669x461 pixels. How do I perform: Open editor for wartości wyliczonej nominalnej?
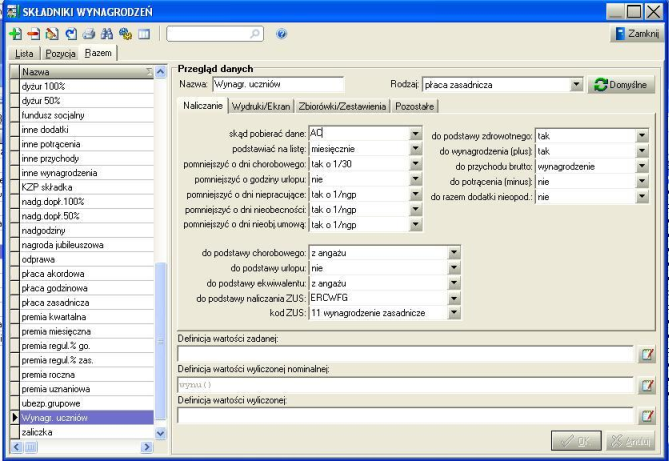[647, 385]
